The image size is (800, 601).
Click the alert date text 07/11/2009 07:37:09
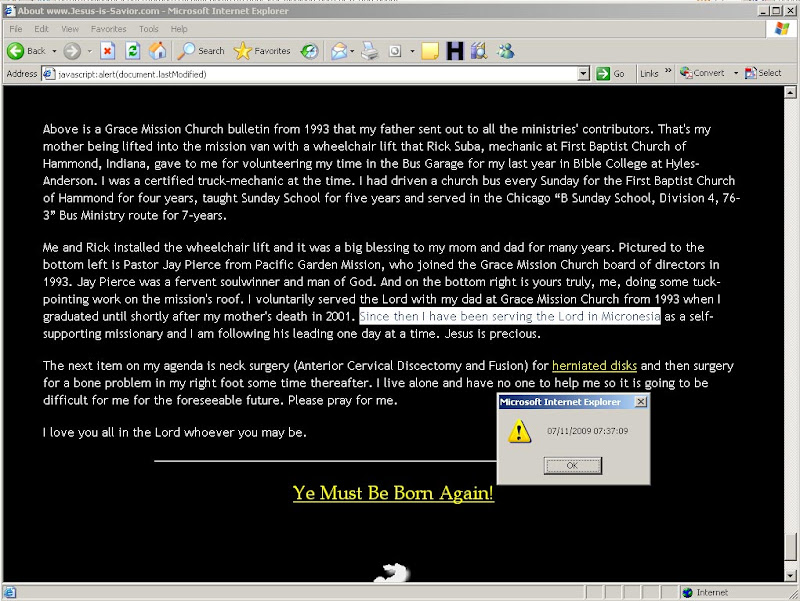[587, 431]
